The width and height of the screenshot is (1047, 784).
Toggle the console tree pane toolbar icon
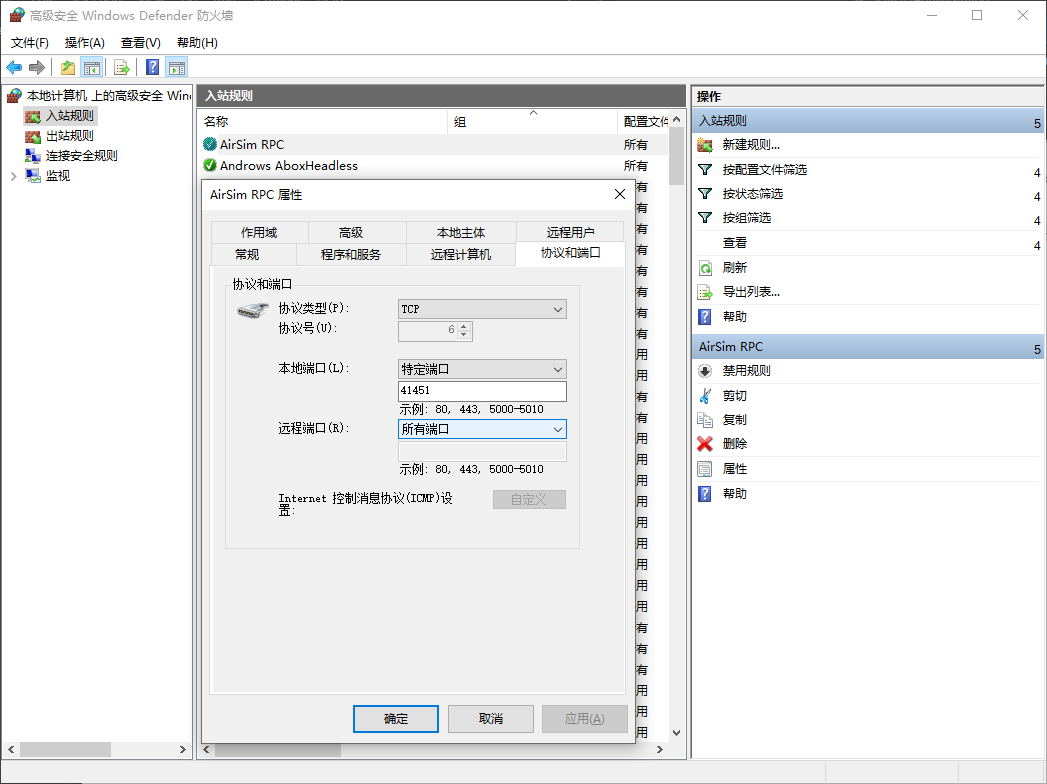coord(91,67)
